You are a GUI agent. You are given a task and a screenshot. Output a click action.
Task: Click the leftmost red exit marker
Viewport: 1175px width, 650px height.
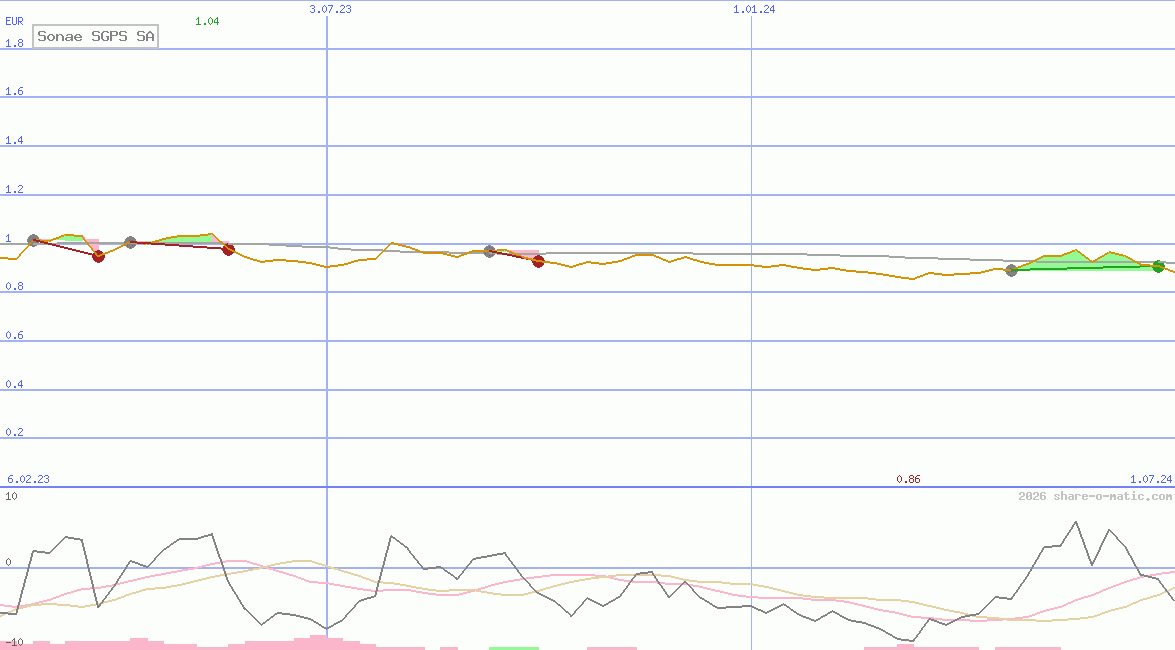tap(98, 256)
